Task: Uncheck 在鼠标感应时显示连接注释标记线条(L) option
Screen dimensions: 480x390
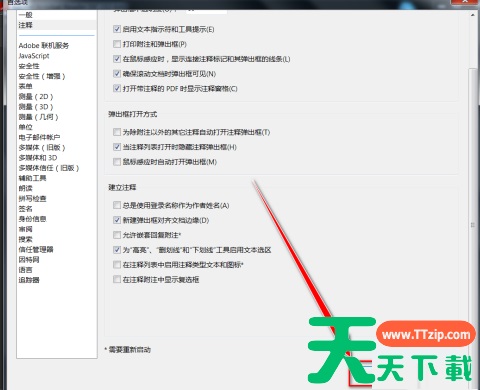Action: point(117,59)
